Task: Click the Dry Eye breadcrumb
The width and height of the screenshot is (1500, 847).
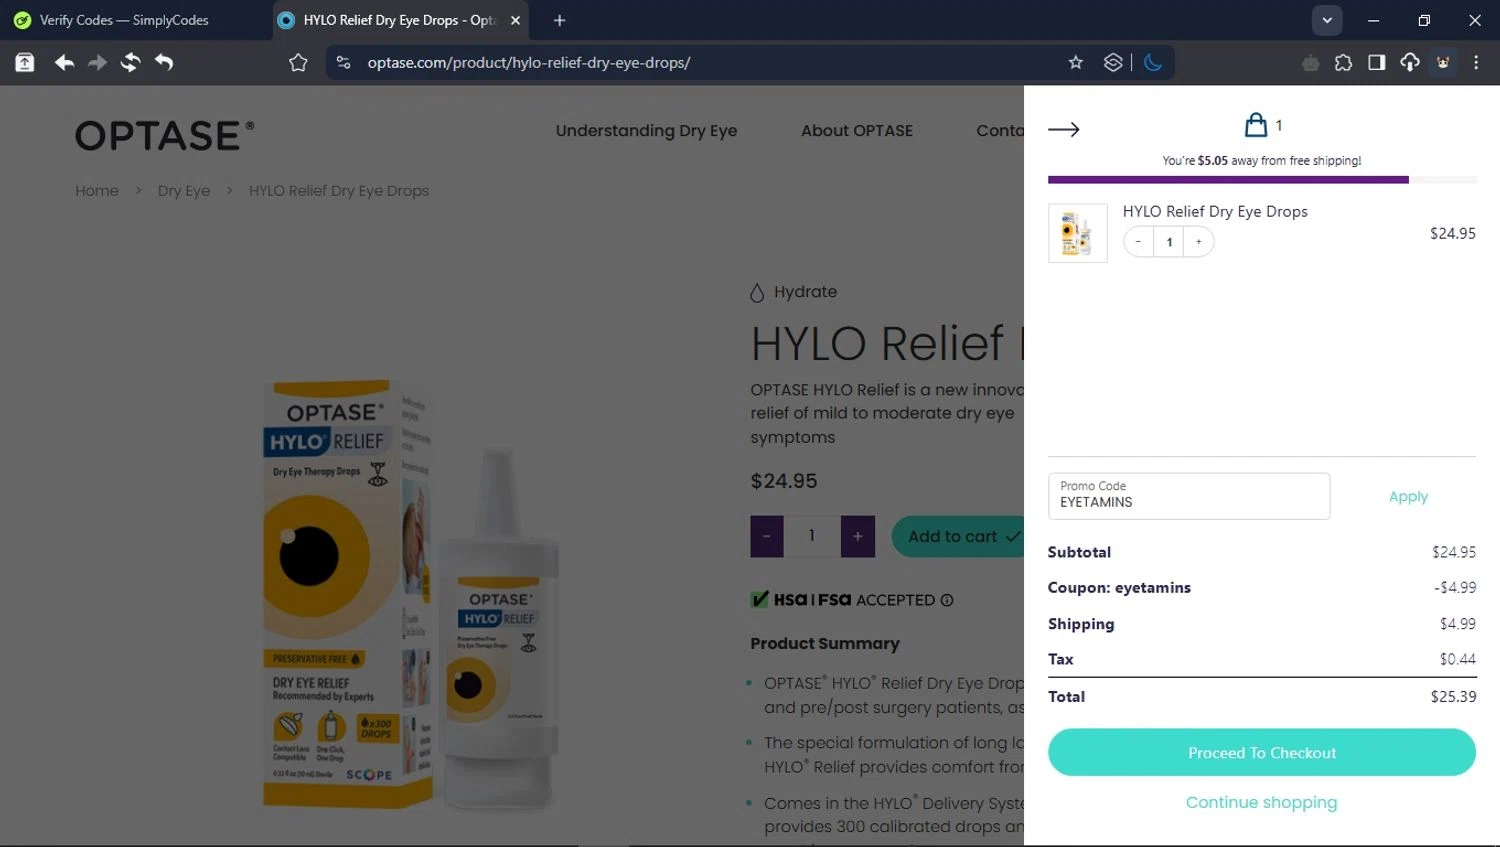Action: coord(184,190)
